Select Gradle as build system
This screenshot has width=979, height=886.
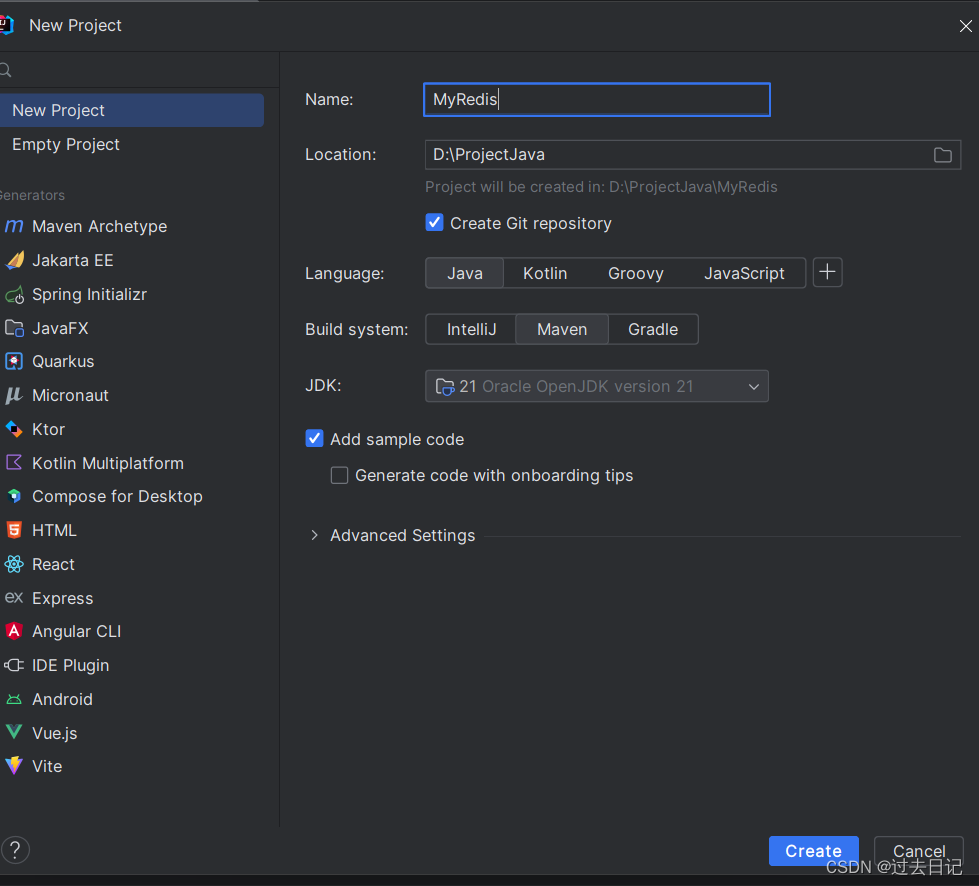tap(653, 329)
